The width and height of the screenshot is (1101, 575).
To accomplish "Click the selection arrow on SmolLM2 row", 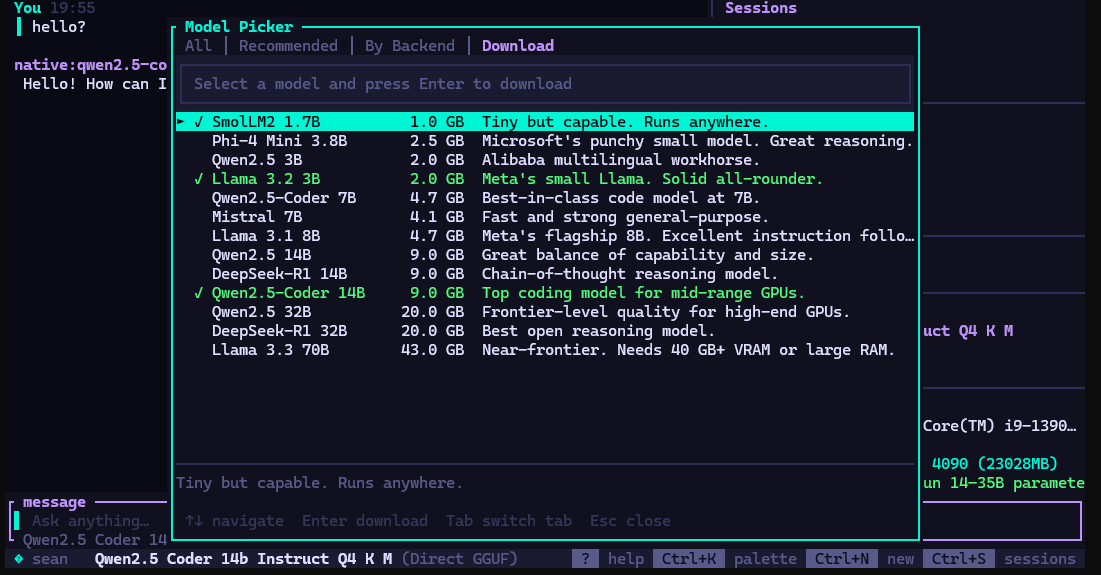I will coord(180,121).
